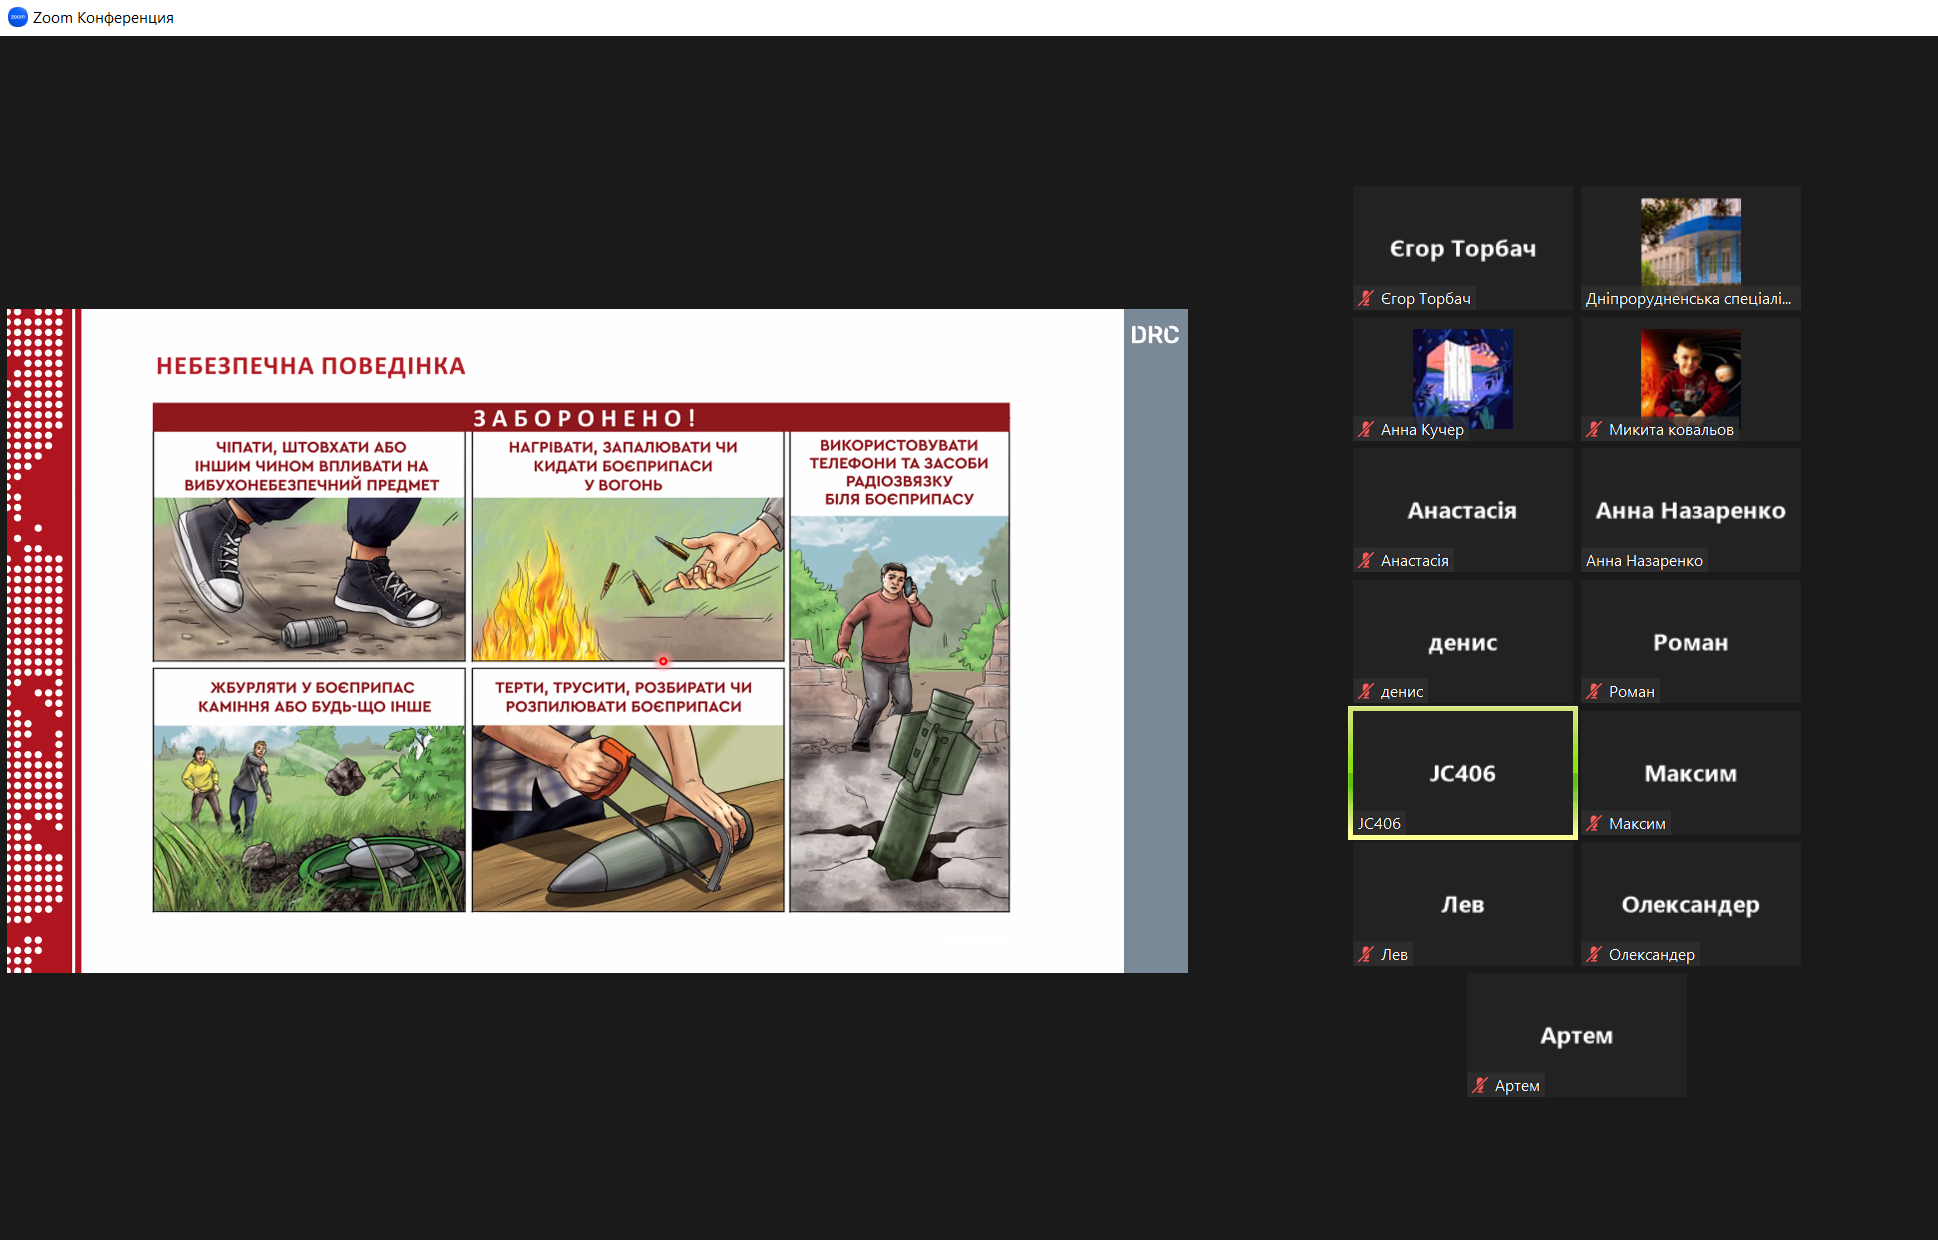Click muted mic icon beside Максим
Image resolution: width=1938 pixels, height=1240 pixels.
pyautogui.click(x=1594, y=823)
